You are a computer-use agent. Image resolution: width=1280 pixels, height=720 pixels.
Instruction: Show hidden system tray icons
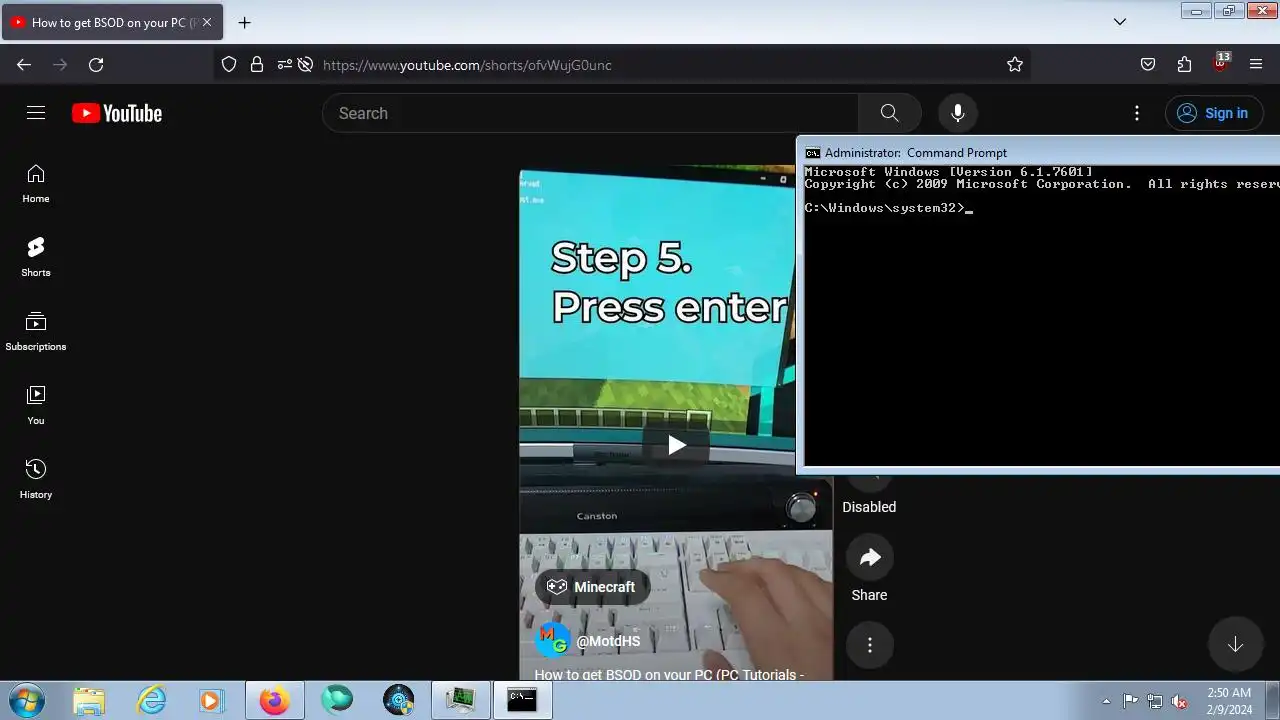point(1106,701)
